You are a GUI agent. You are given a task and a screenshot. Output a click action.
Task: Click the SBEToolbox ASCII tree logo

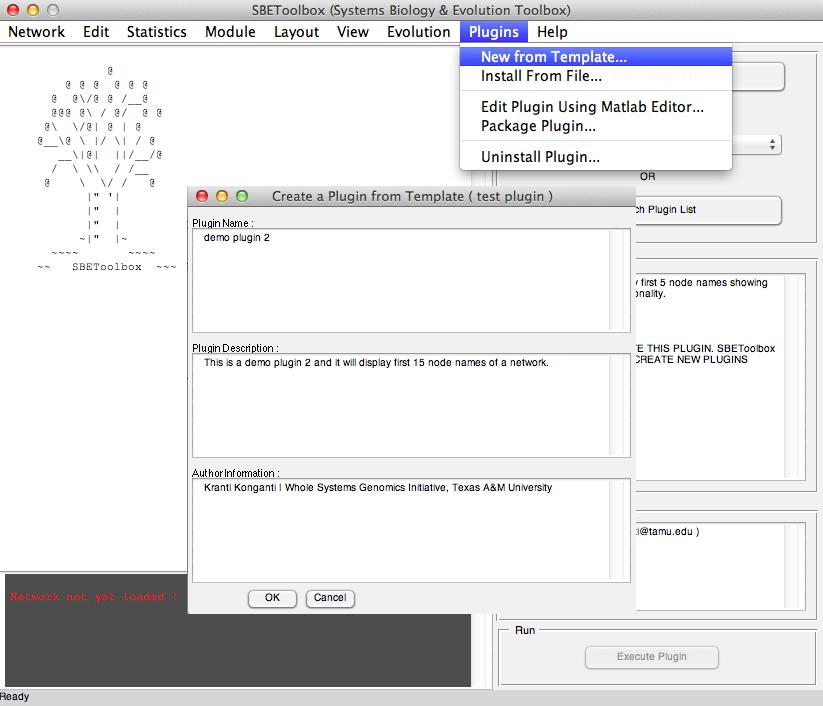107,168
